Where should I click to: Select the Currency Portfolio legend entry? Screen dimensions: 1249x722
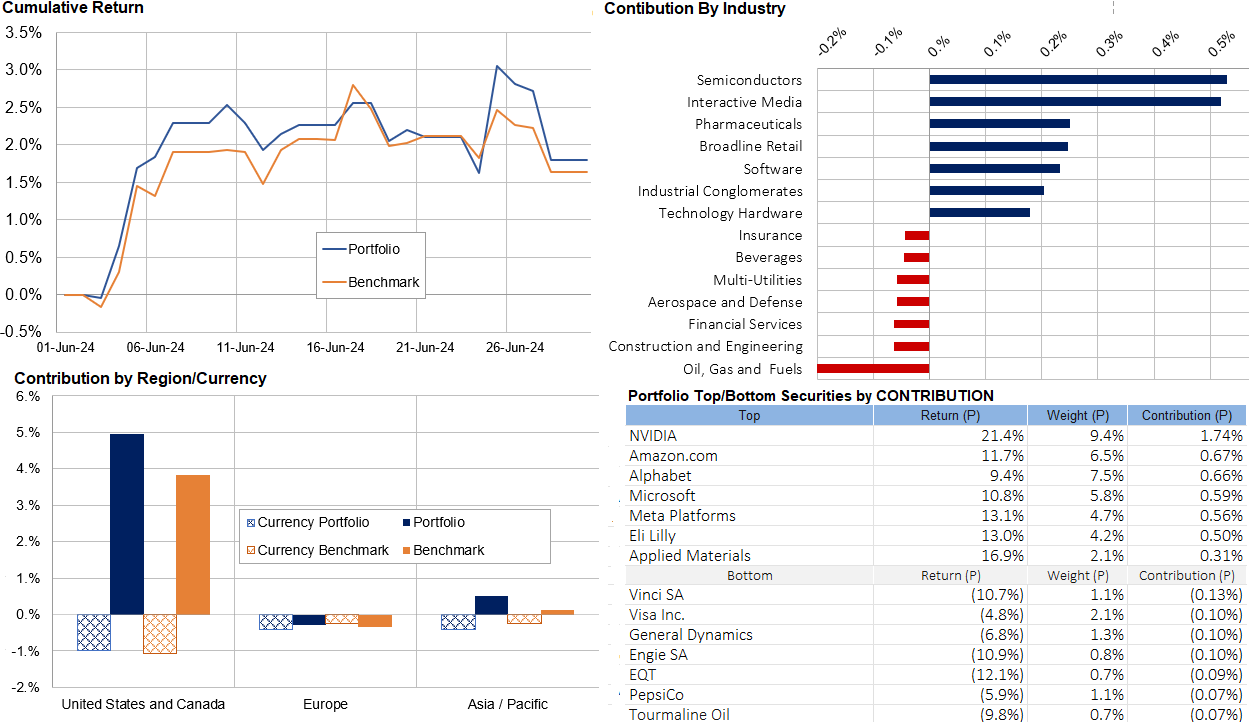point(306,522)
